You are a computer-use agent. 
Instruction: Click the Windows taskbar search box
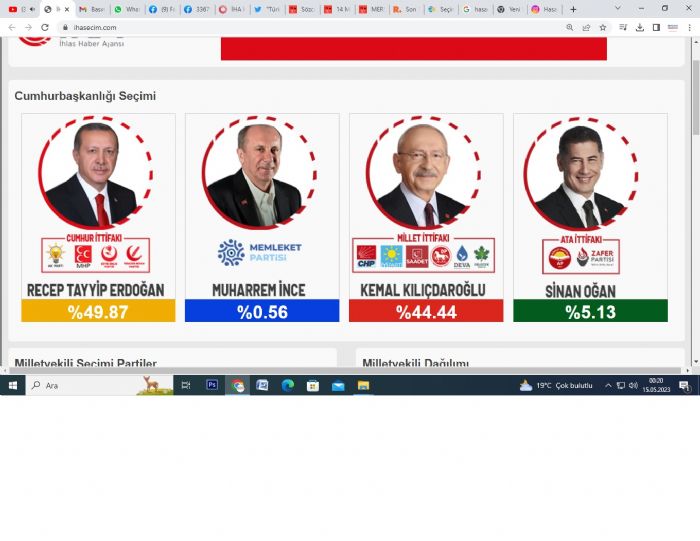(x=100, y=385)
